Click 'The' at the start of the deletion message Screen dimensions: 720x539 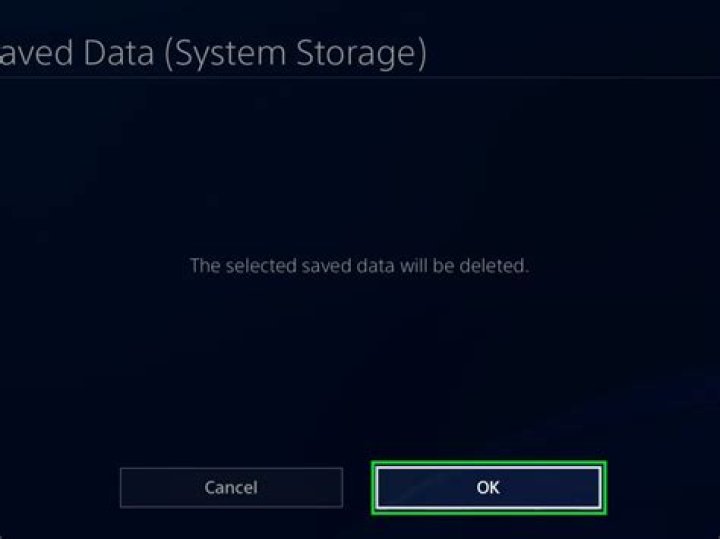click(205, 266)
